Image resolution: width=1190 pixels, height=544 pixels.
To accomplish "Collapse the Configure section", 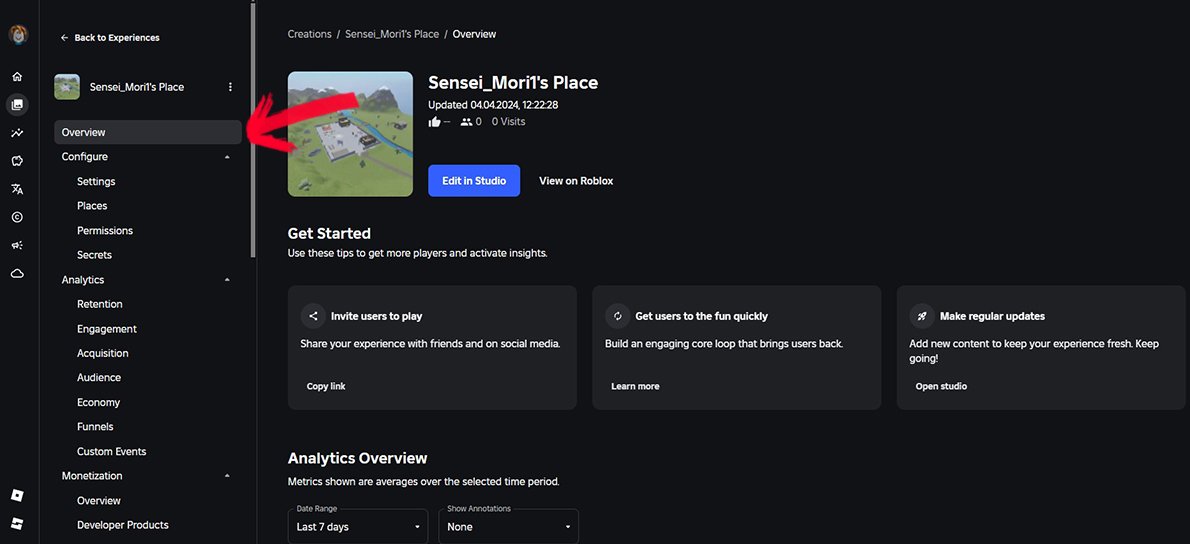I will pyautogui.click(x=227, y=157).
